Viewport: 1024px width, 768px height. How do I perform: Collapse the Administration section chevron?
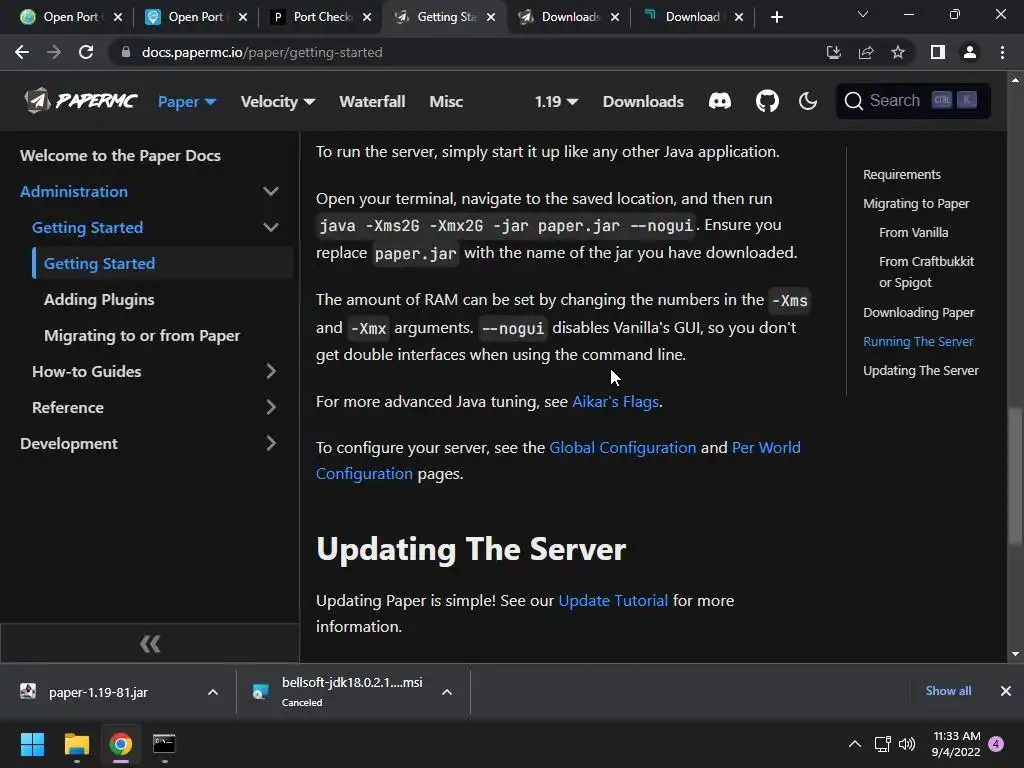click(270, 191)
